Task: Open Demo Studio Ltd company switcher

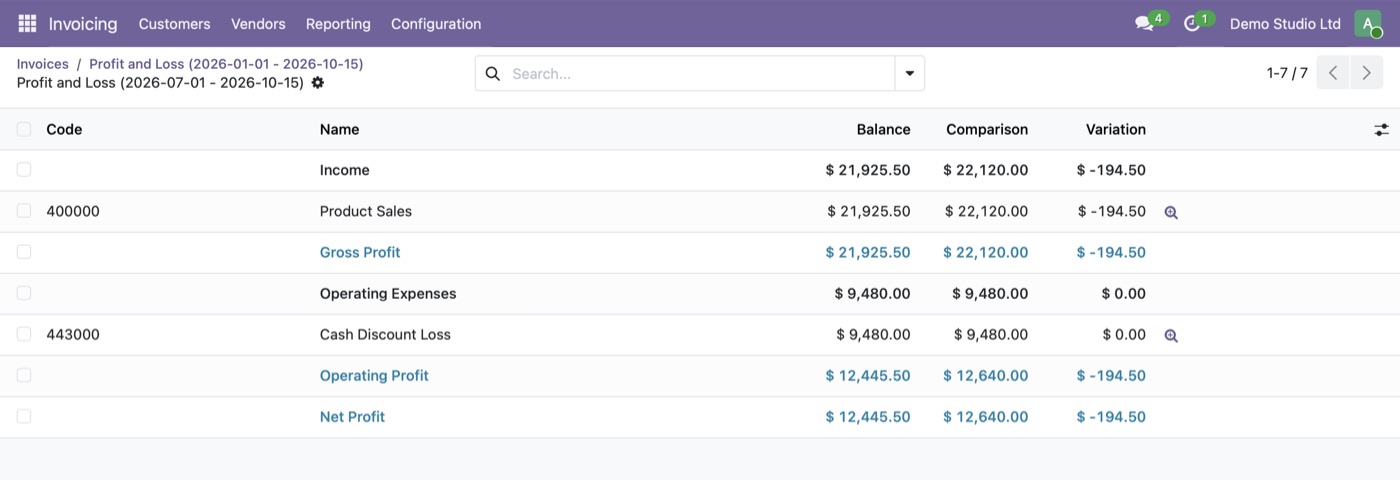Action: 1285,23
